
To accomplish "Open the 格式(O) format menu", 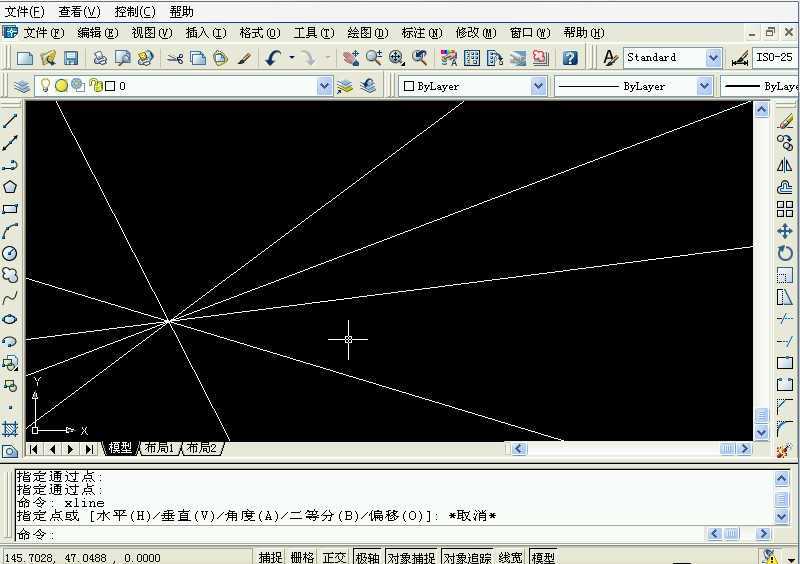I will point(260,33).
